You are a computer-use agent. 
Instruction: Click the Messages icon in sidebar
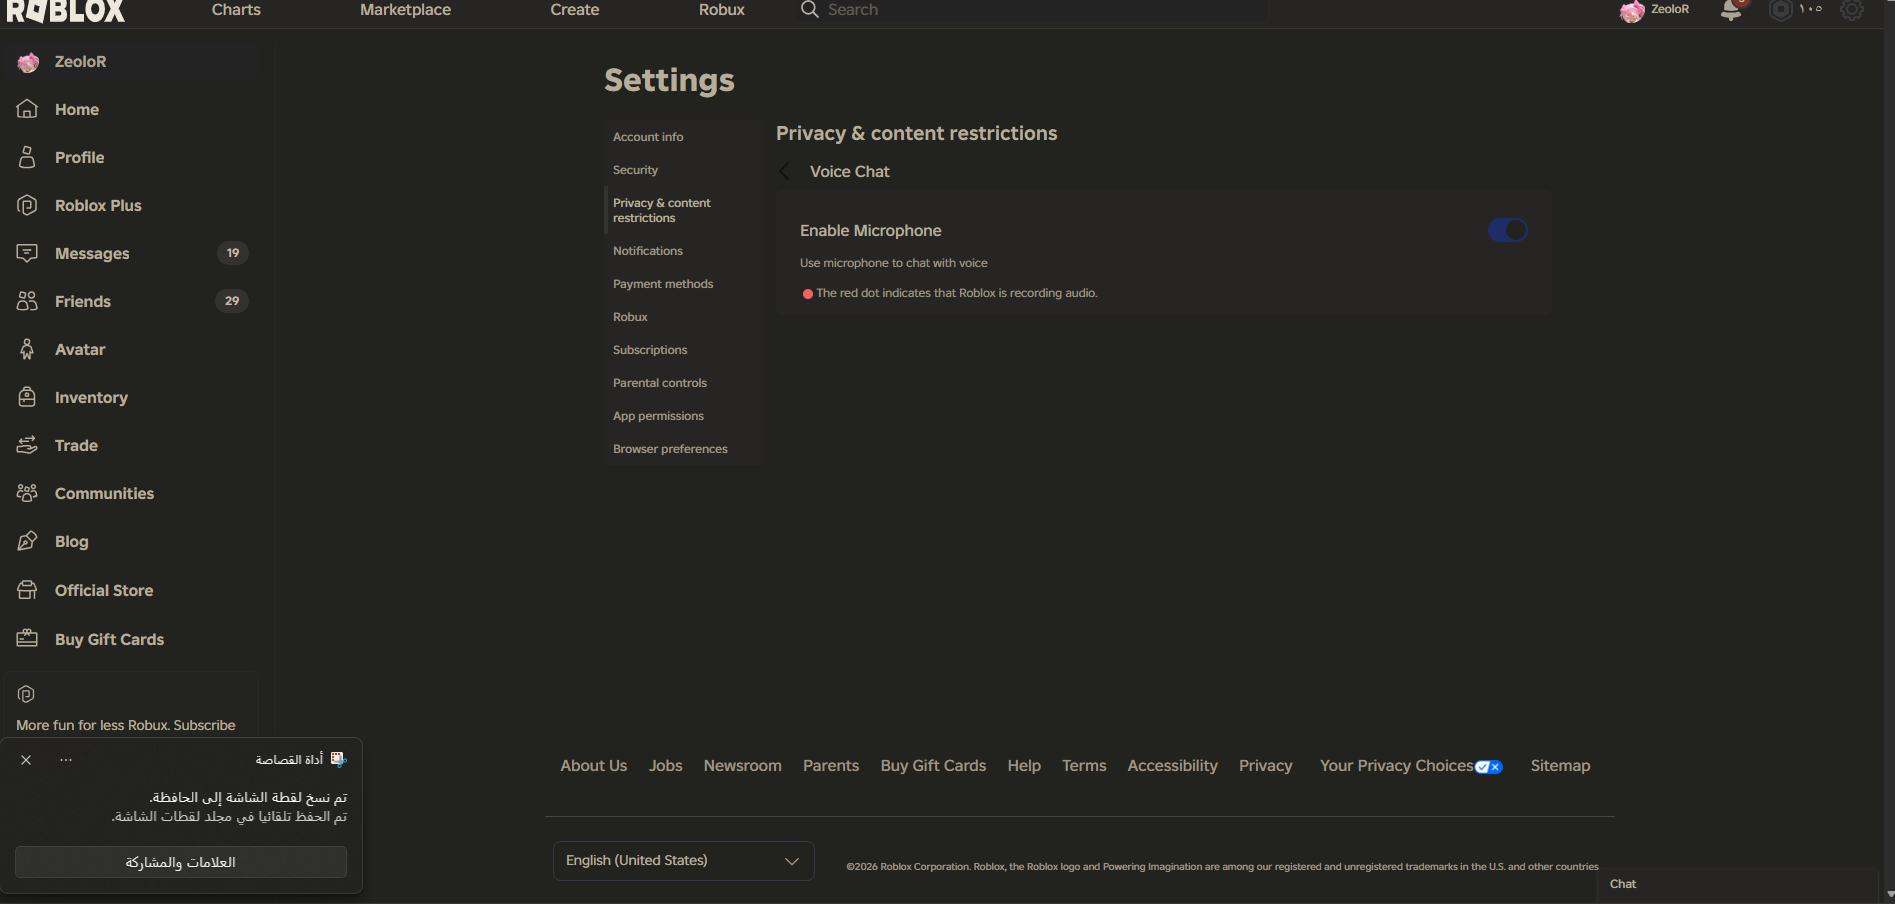[x=28, y=253]
